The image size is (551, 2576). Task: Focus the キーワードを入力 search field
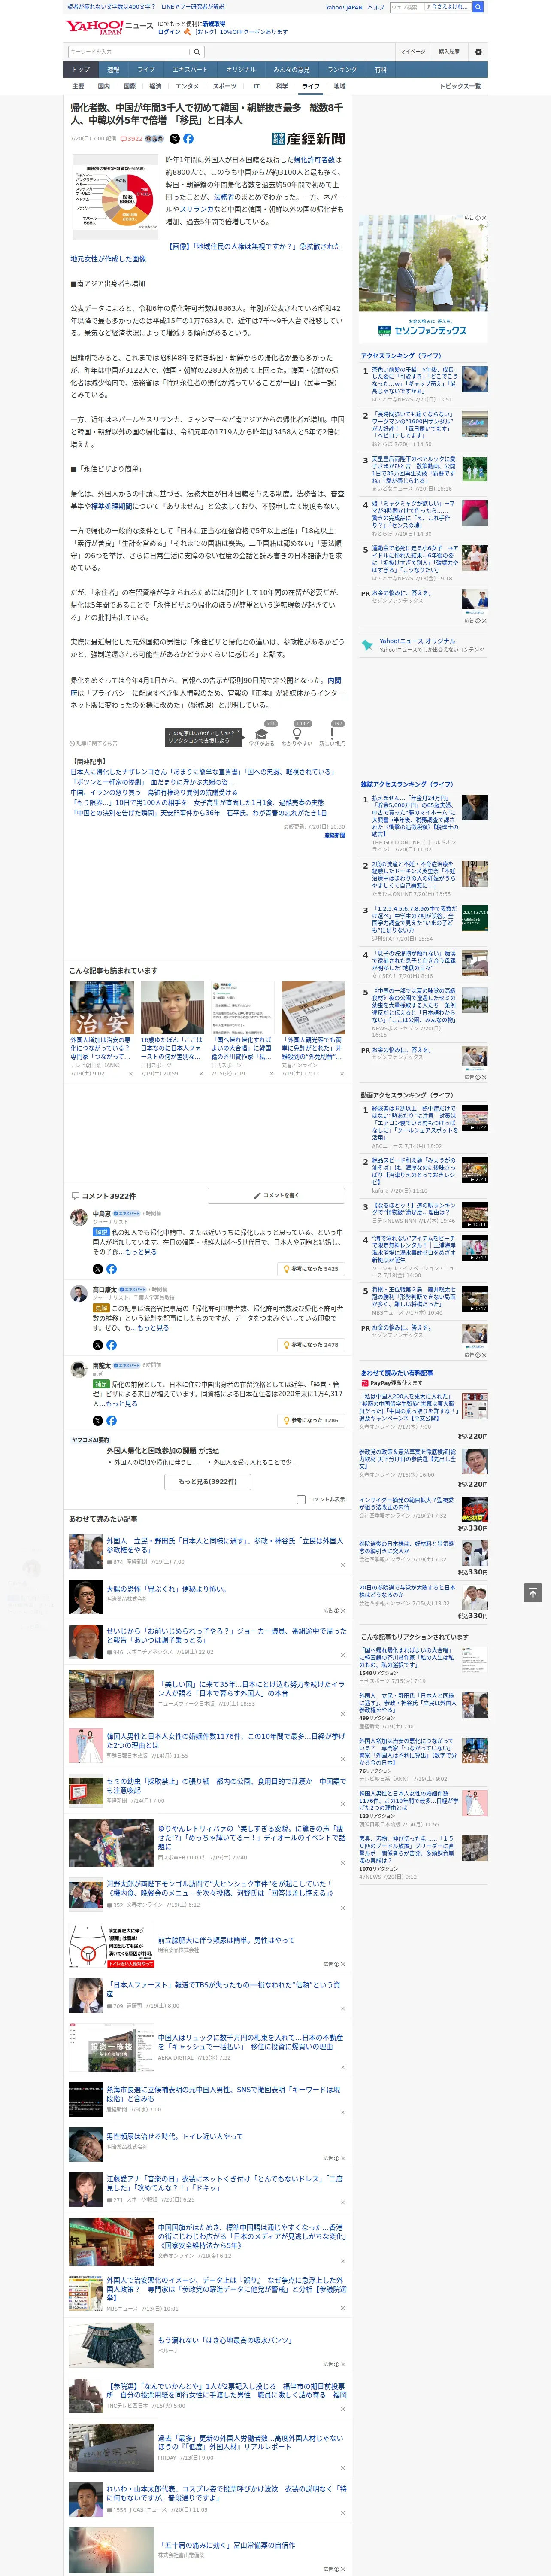coord(129,52)
